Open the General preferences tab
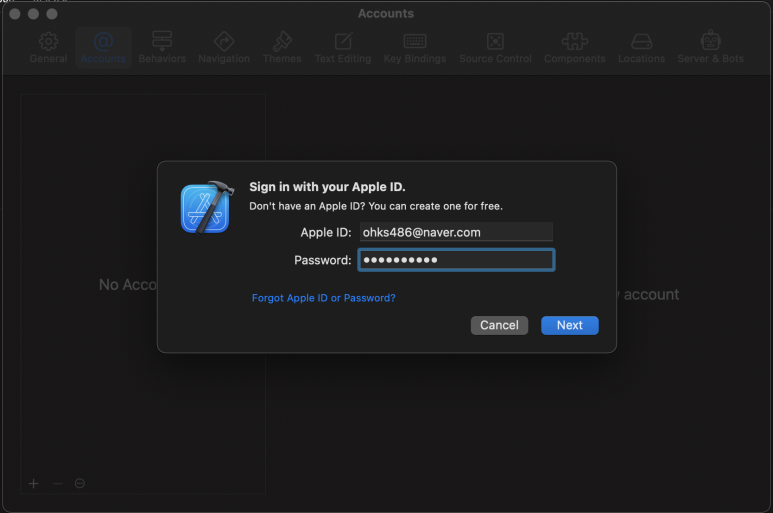This screenshot has width=773, height=513. tap(48, 48)
